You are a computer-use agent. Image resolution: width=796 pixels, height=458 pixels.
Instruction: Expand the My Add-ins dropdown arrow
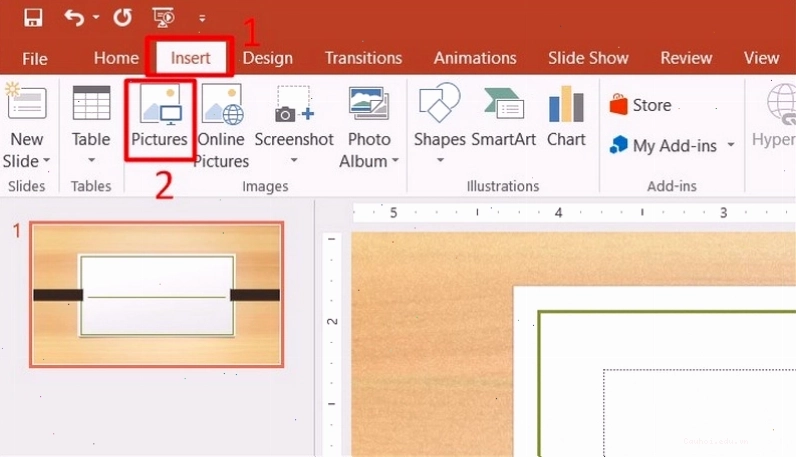click(731, 145)
